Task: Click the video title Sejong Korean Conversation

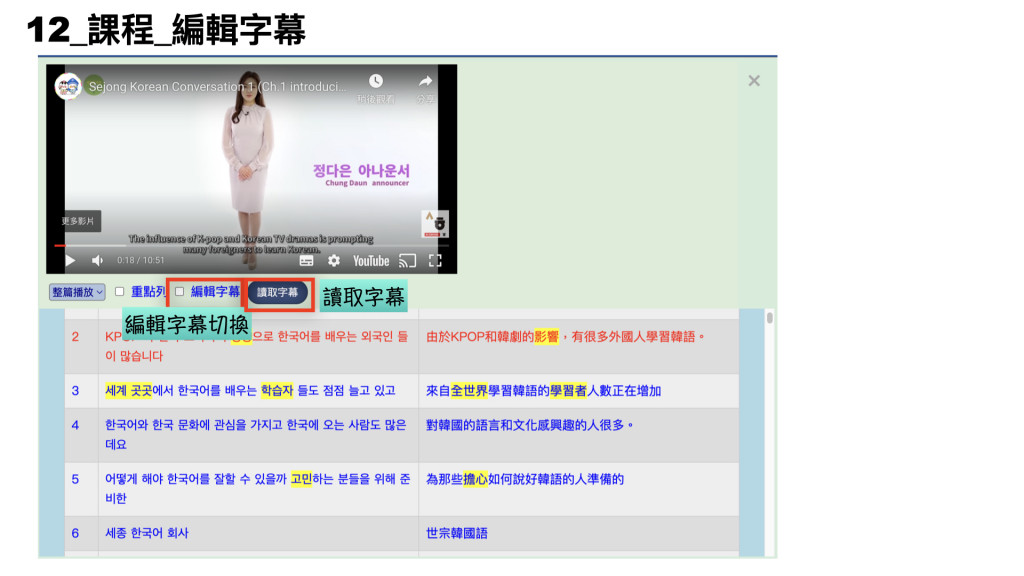Action: [217, 86]
